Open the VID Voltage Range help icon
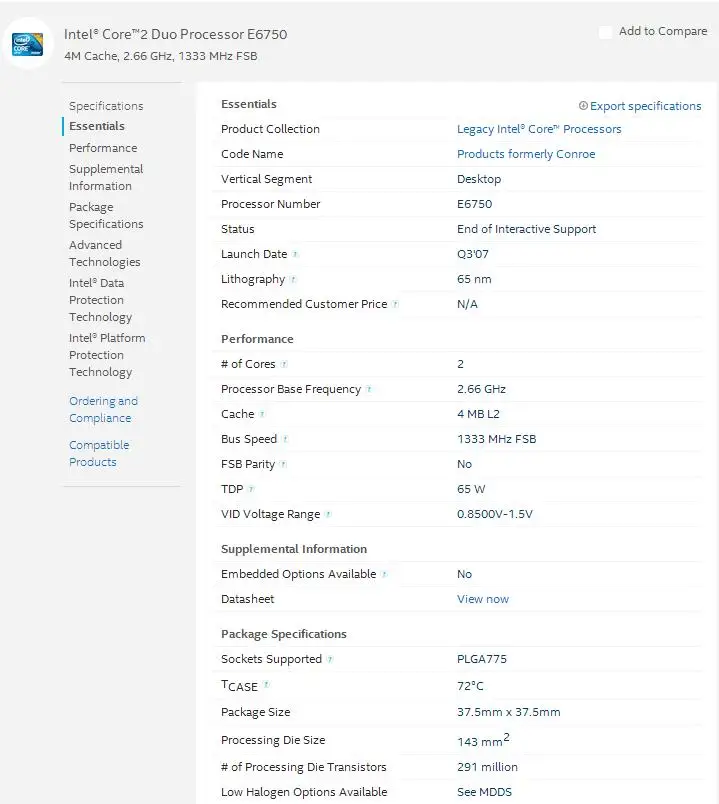Image resolution: width=719 pixels, height=804 pixels. 330,514
